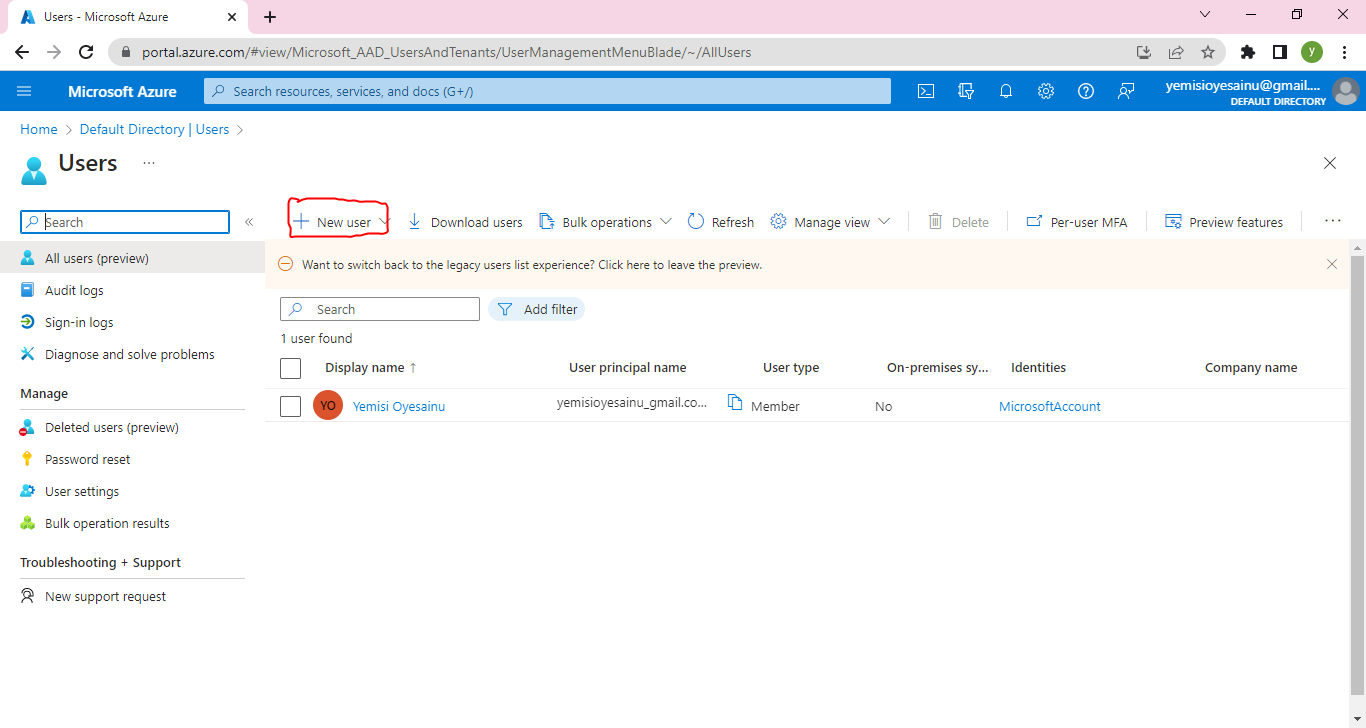Open the Chrome profile avatar
This screenshot has height=728, width=1366.
click(1312, 52)
